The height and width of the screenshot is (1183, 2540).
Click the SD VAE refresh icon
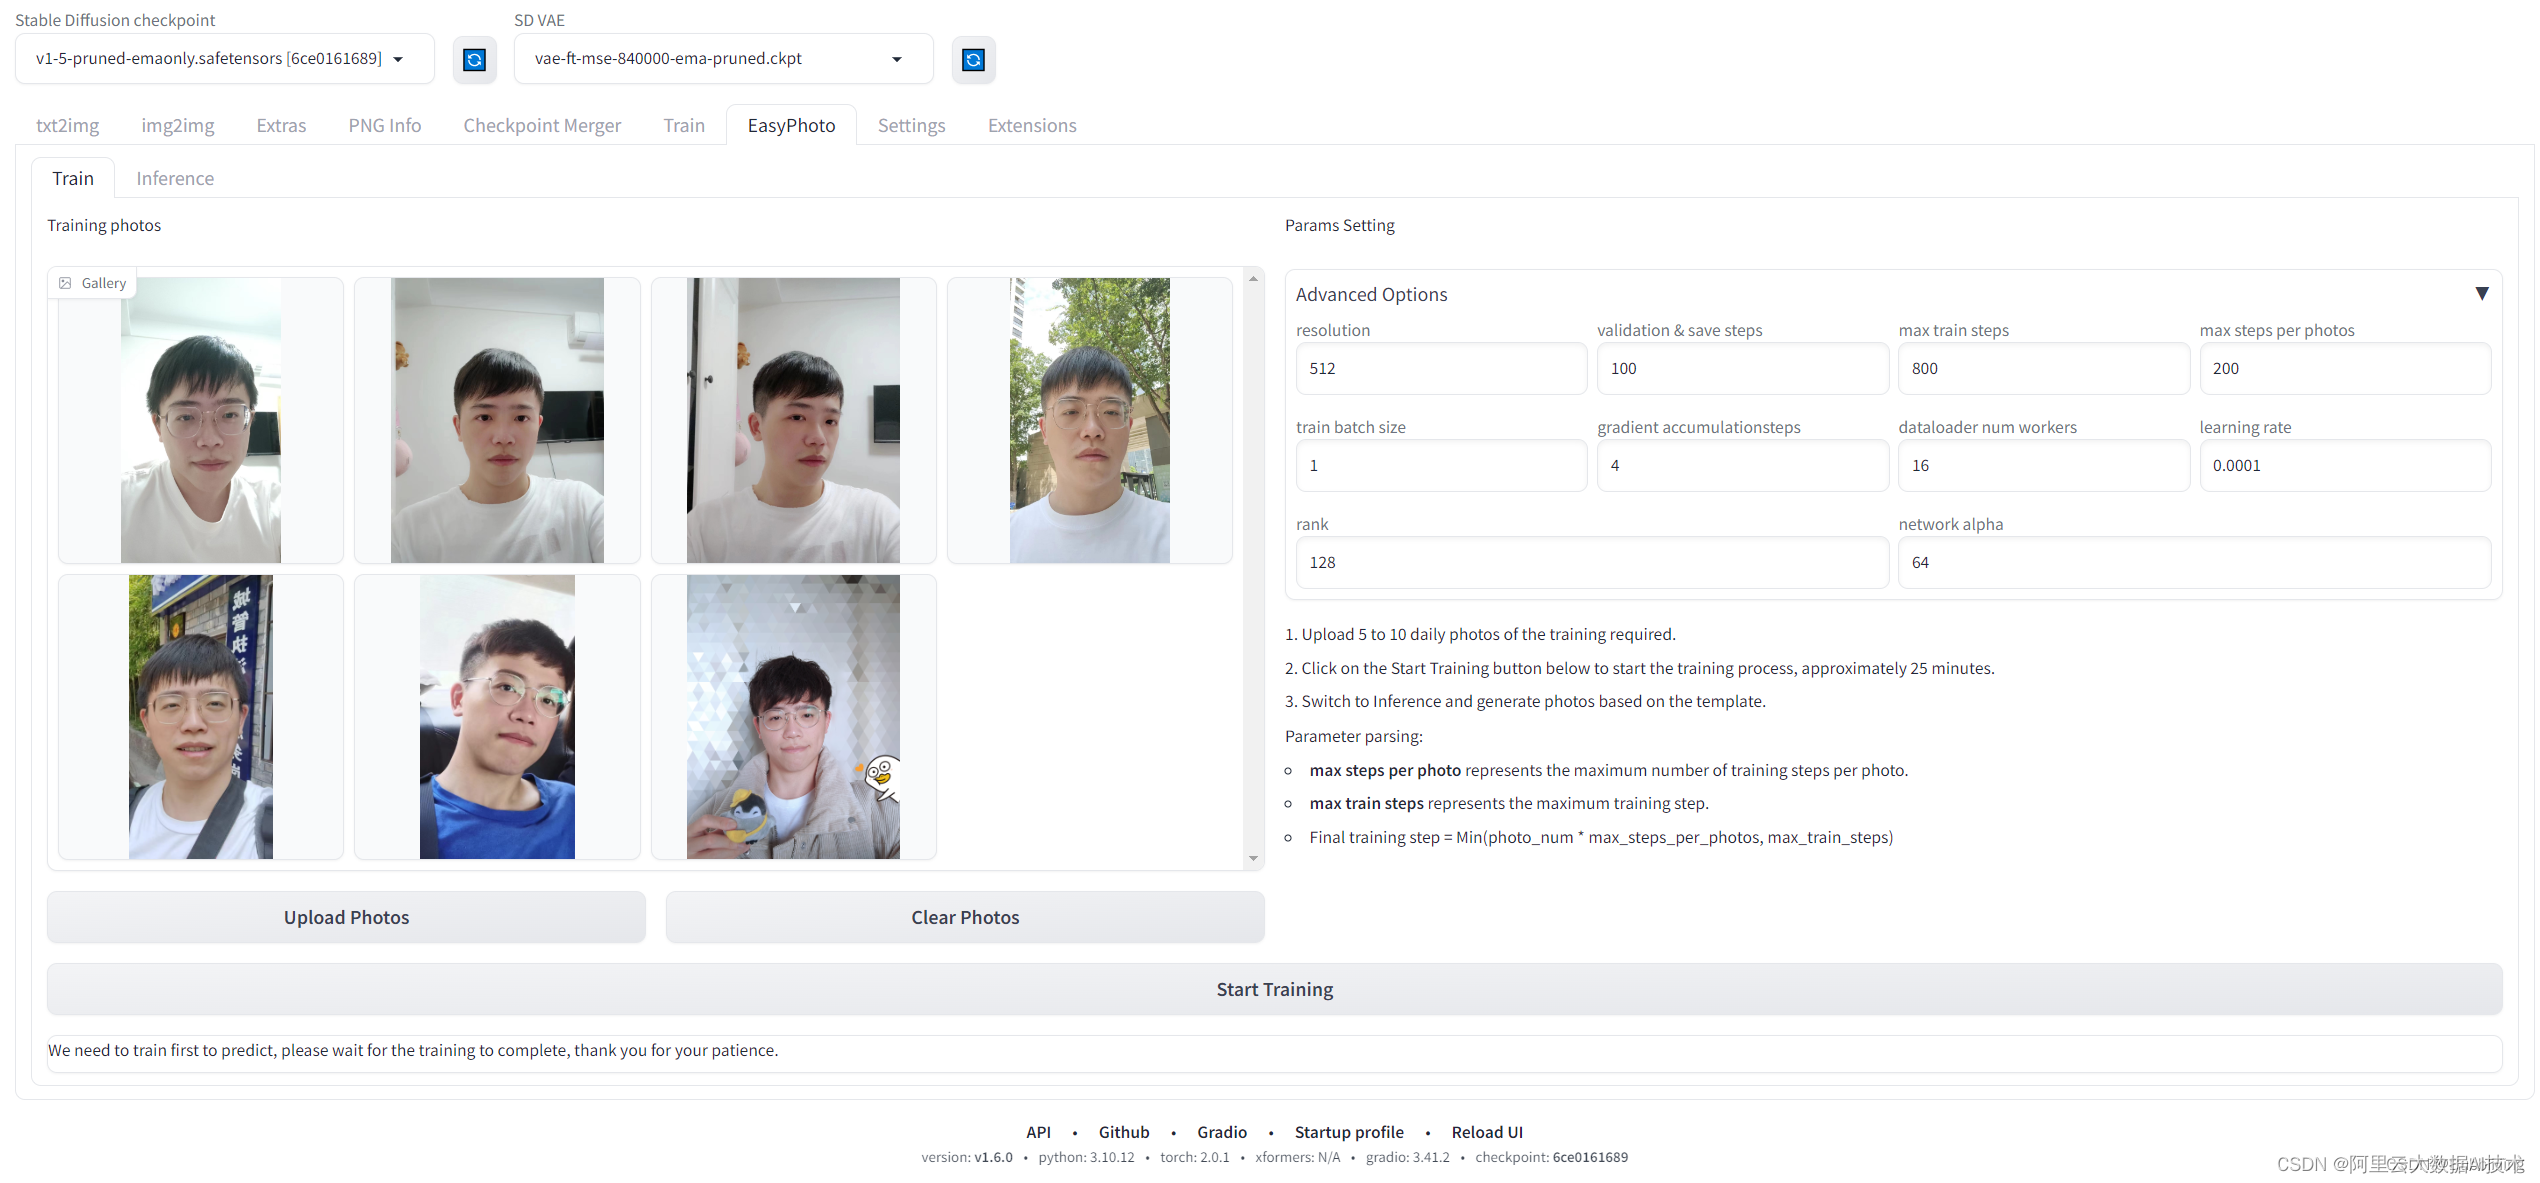point(973,60)
